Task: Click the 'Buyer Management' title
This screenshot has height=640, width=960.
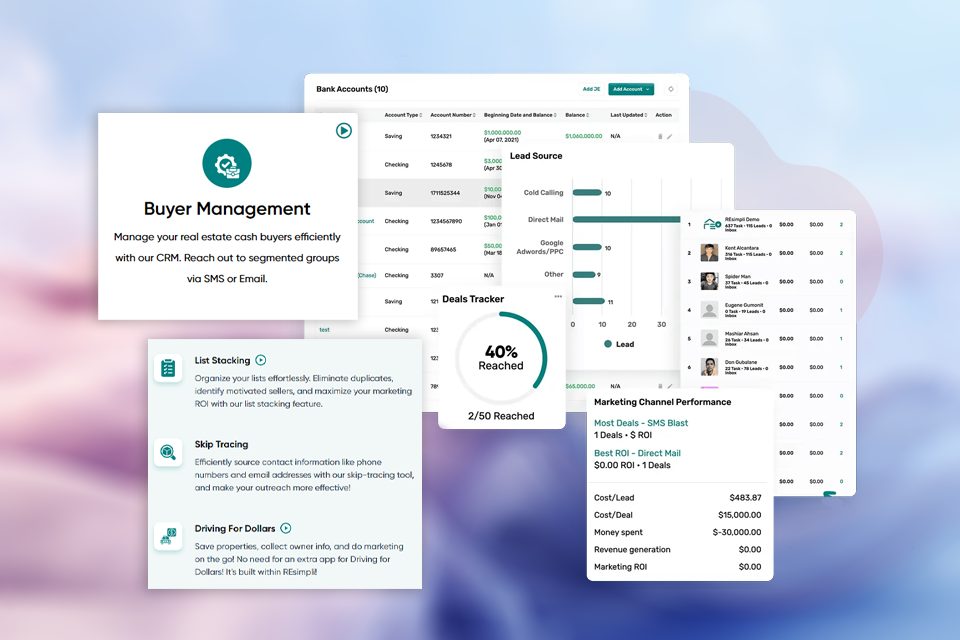Action: pos(227,209)
